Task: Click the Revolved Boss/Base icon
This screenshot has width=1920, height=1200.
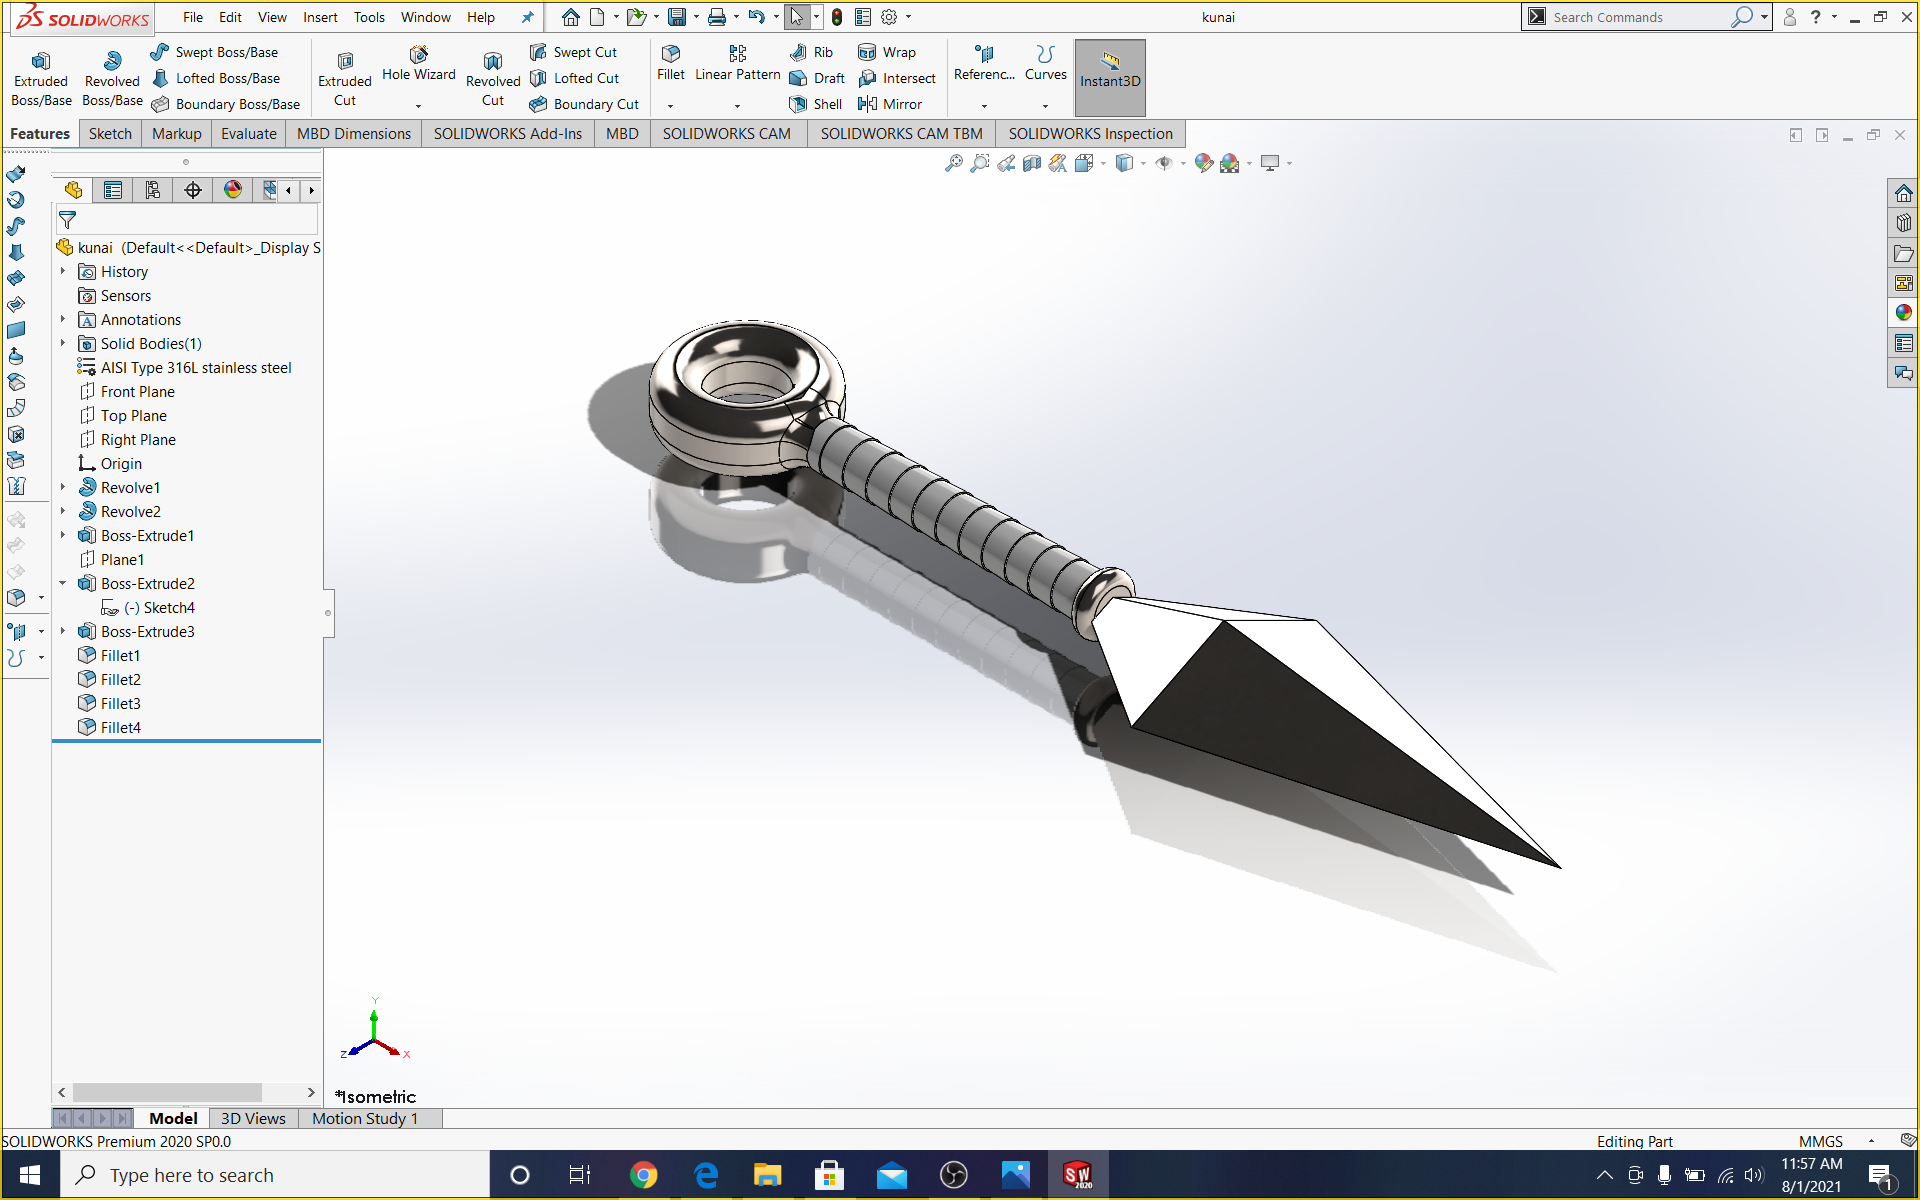Action: (x=112, y=62)
